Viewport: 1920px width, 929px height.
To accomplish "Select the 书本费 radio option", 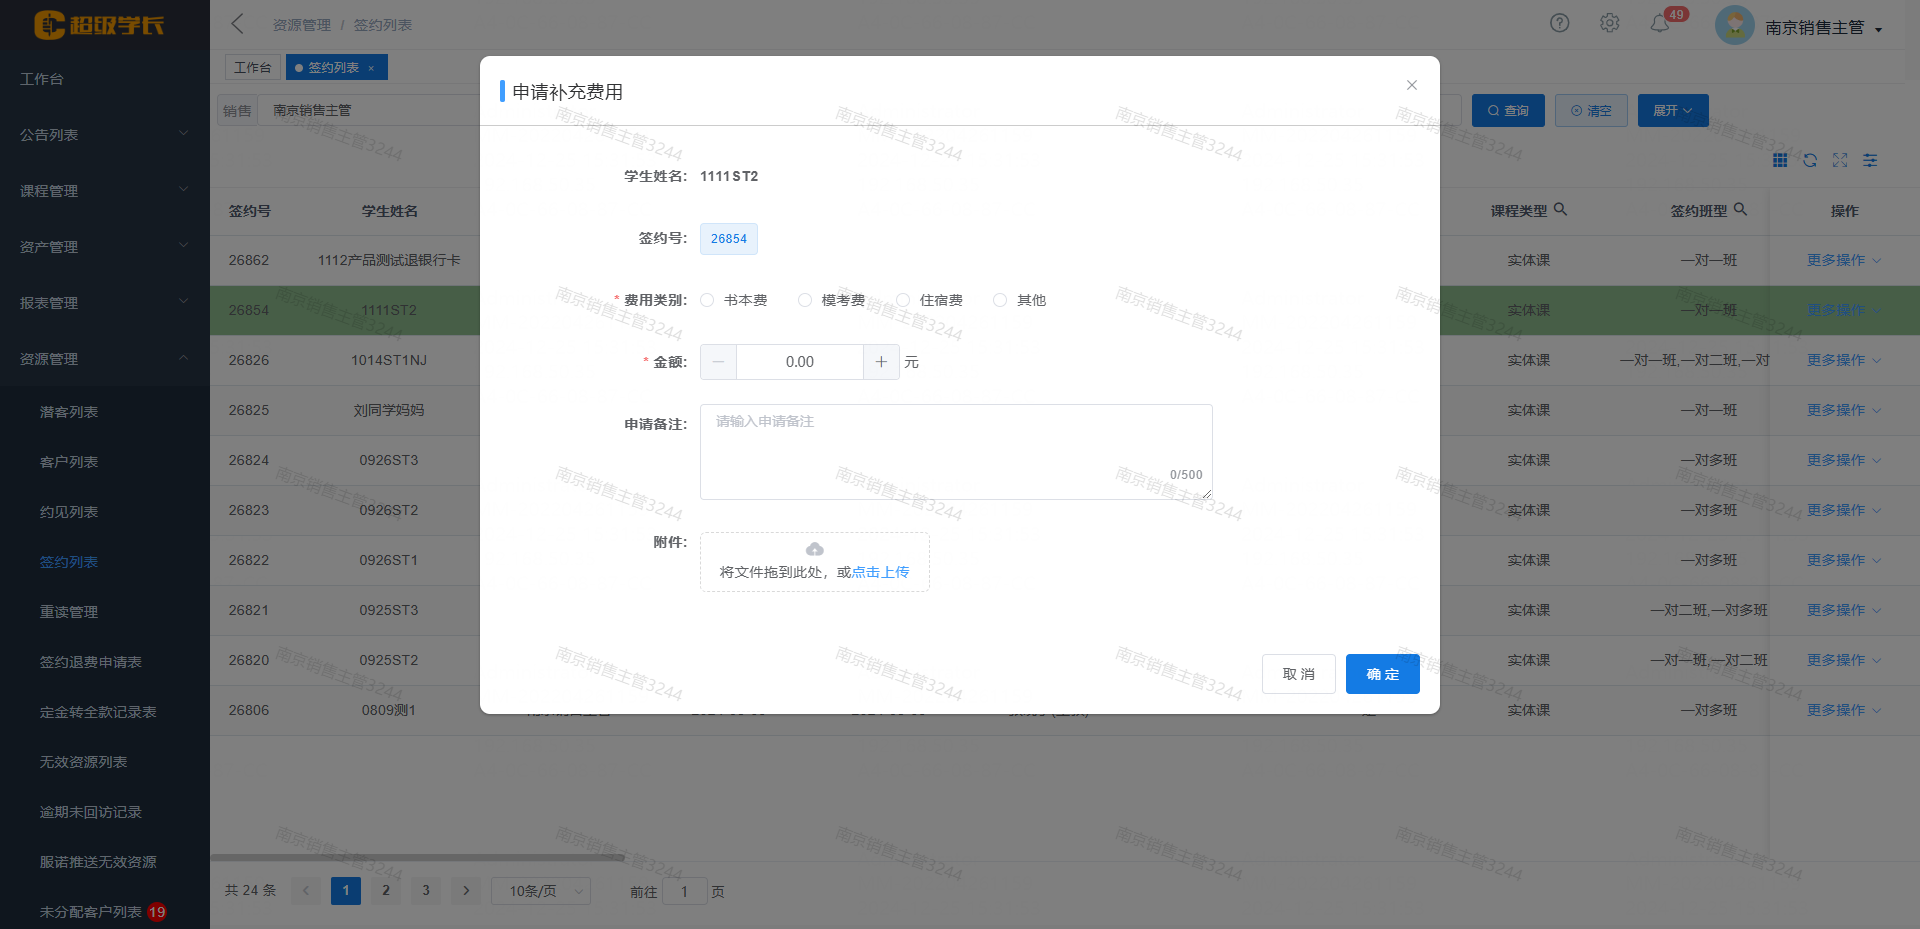I will point(708,300).
